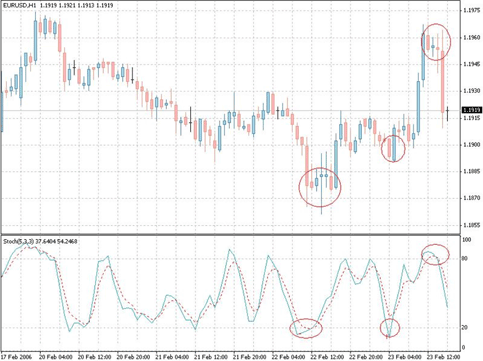This screenshot has width=483, height=361.
Task: Click the current price tag 1.1919
Action: (472, 110)
